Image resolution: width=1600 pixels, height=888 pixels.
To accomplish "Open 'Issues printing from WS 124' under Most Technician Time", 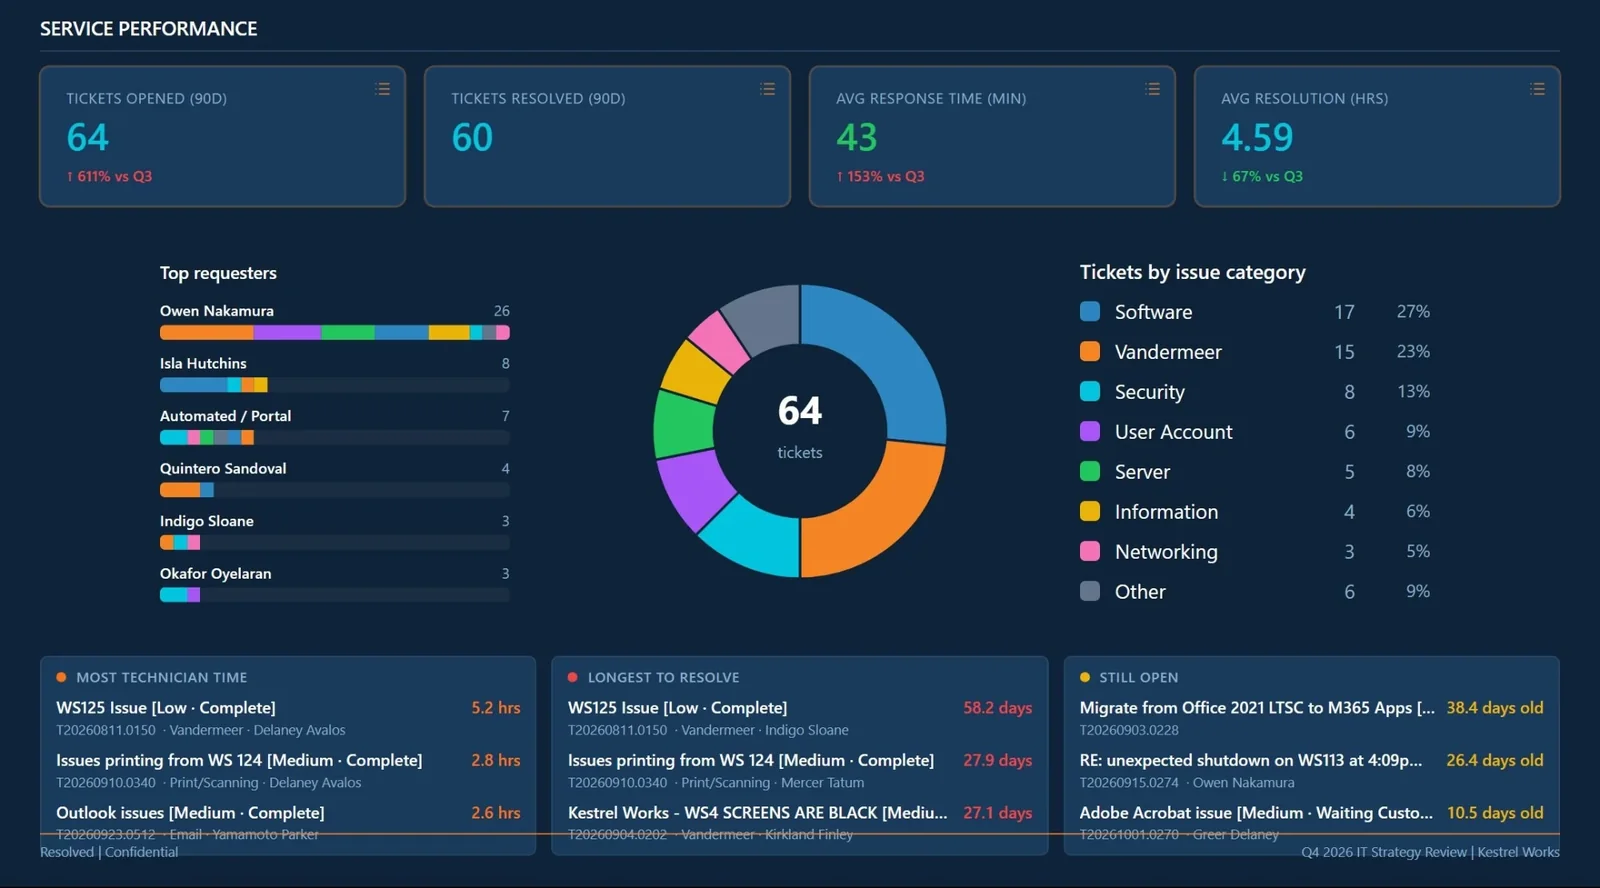I will [x=239, y=760].
